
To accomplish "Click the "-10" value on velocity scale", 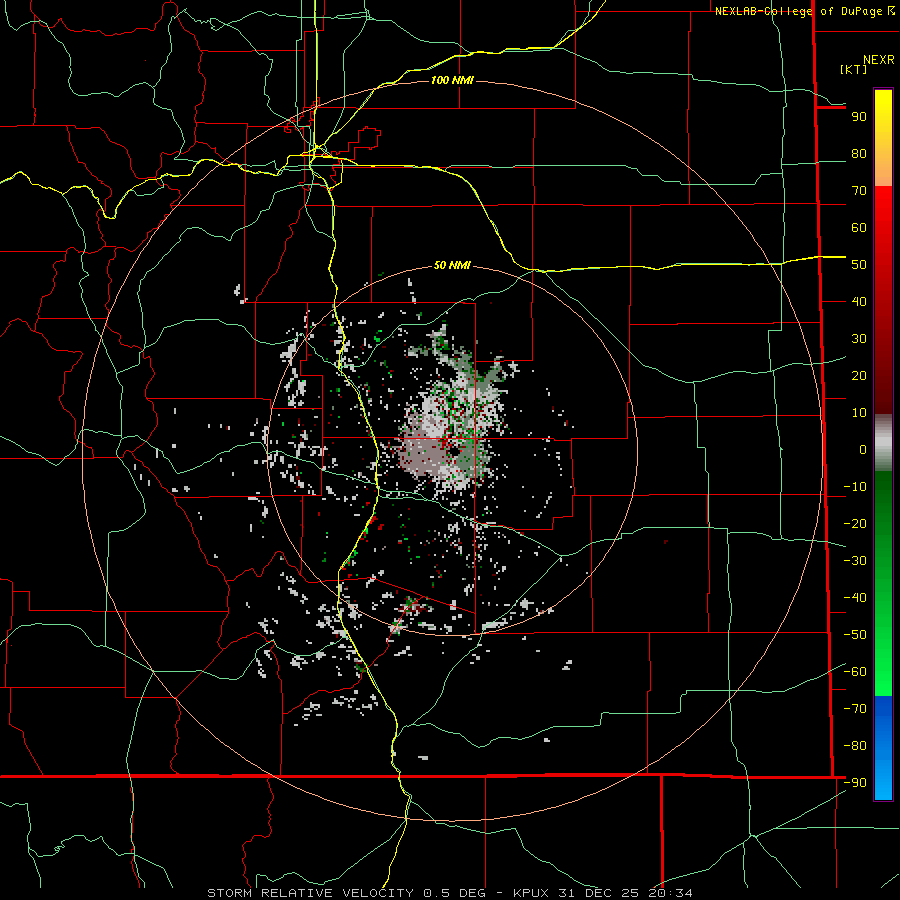I will tap(855, 487).
